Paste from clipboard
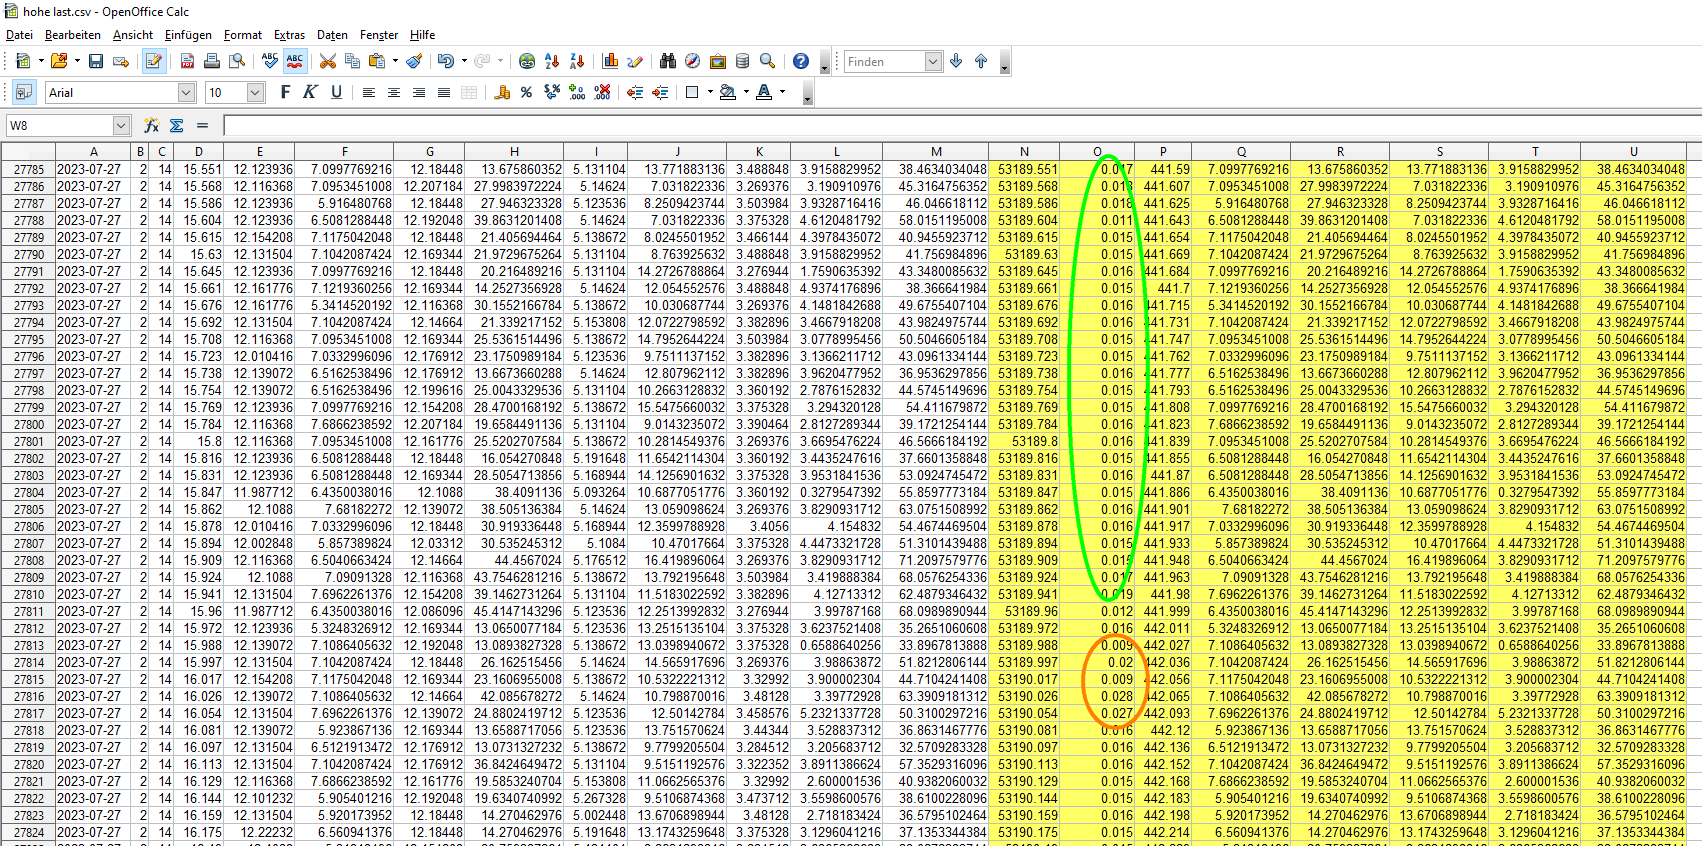Viewport: 1702px width, 846px height. tap(377, 61)
